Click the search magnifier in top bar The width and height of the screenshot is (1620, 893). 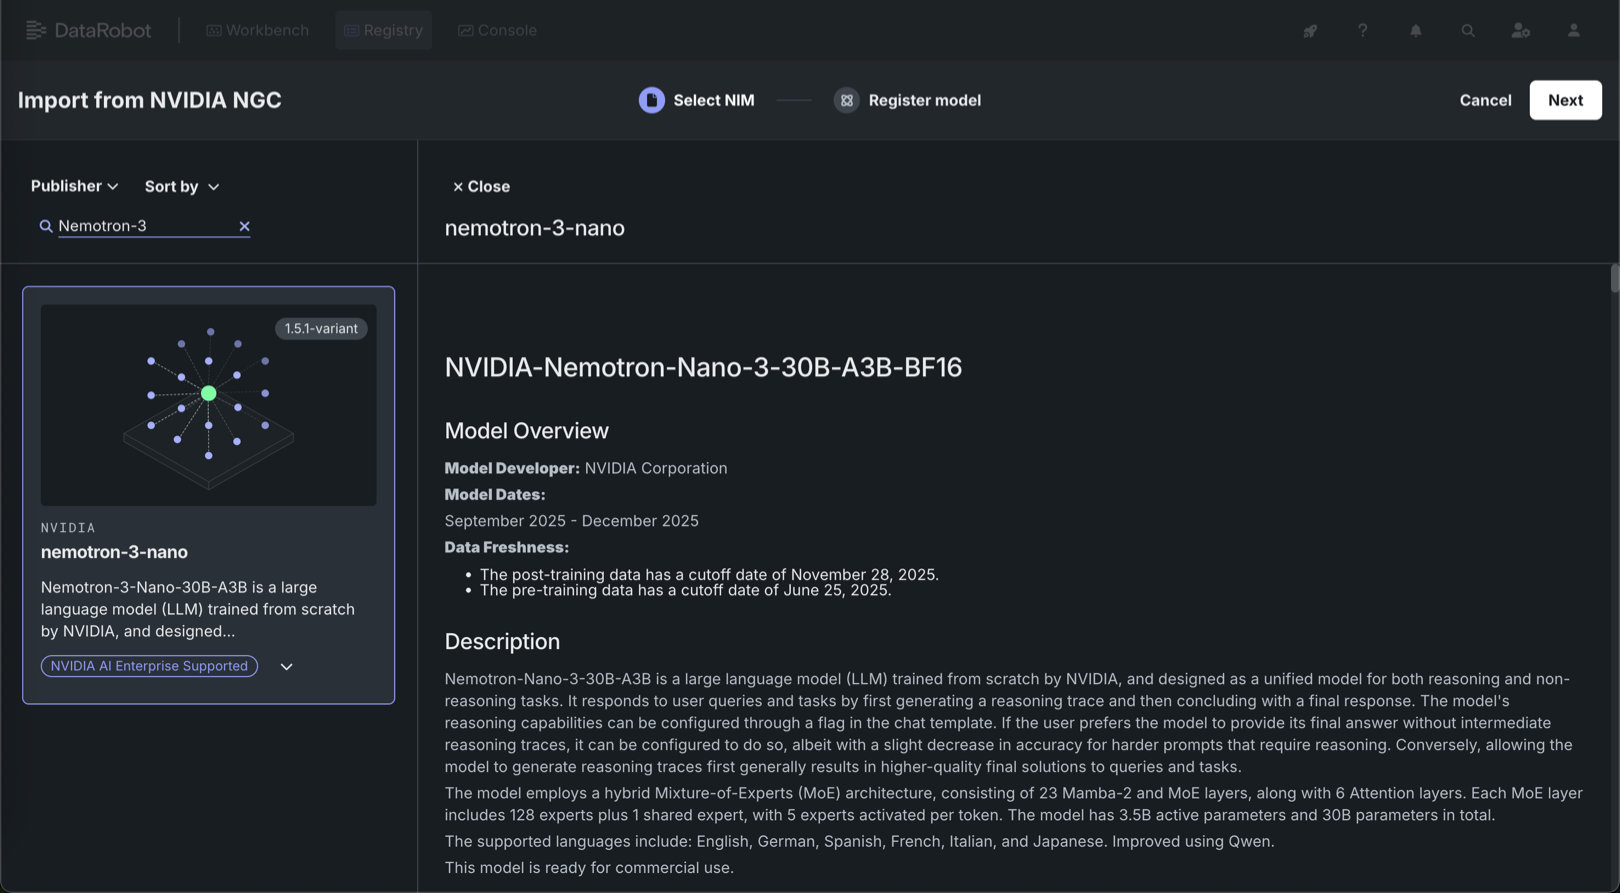click(1467, 31)
